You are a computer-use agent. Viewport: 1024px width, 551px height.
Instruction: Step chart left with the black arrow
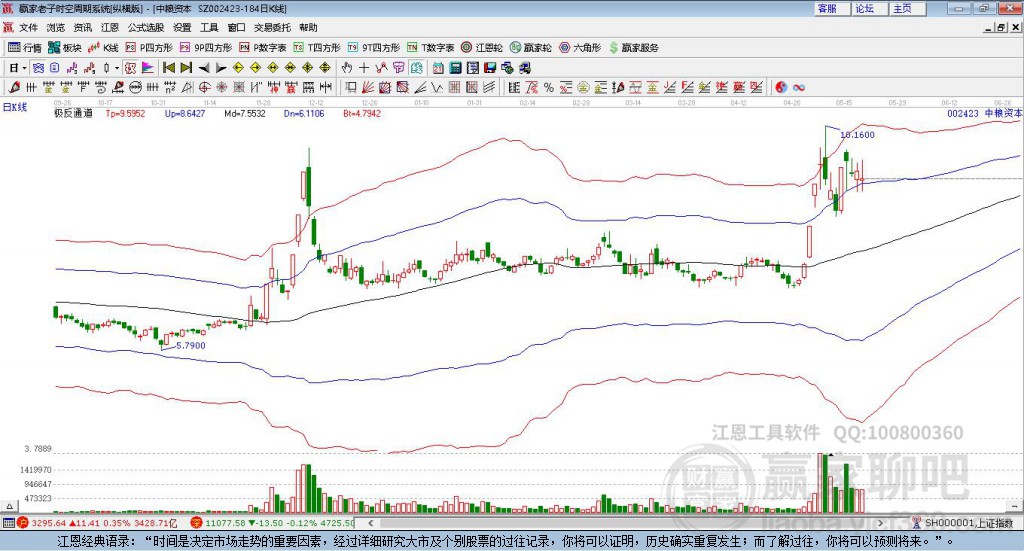[204, 68]
